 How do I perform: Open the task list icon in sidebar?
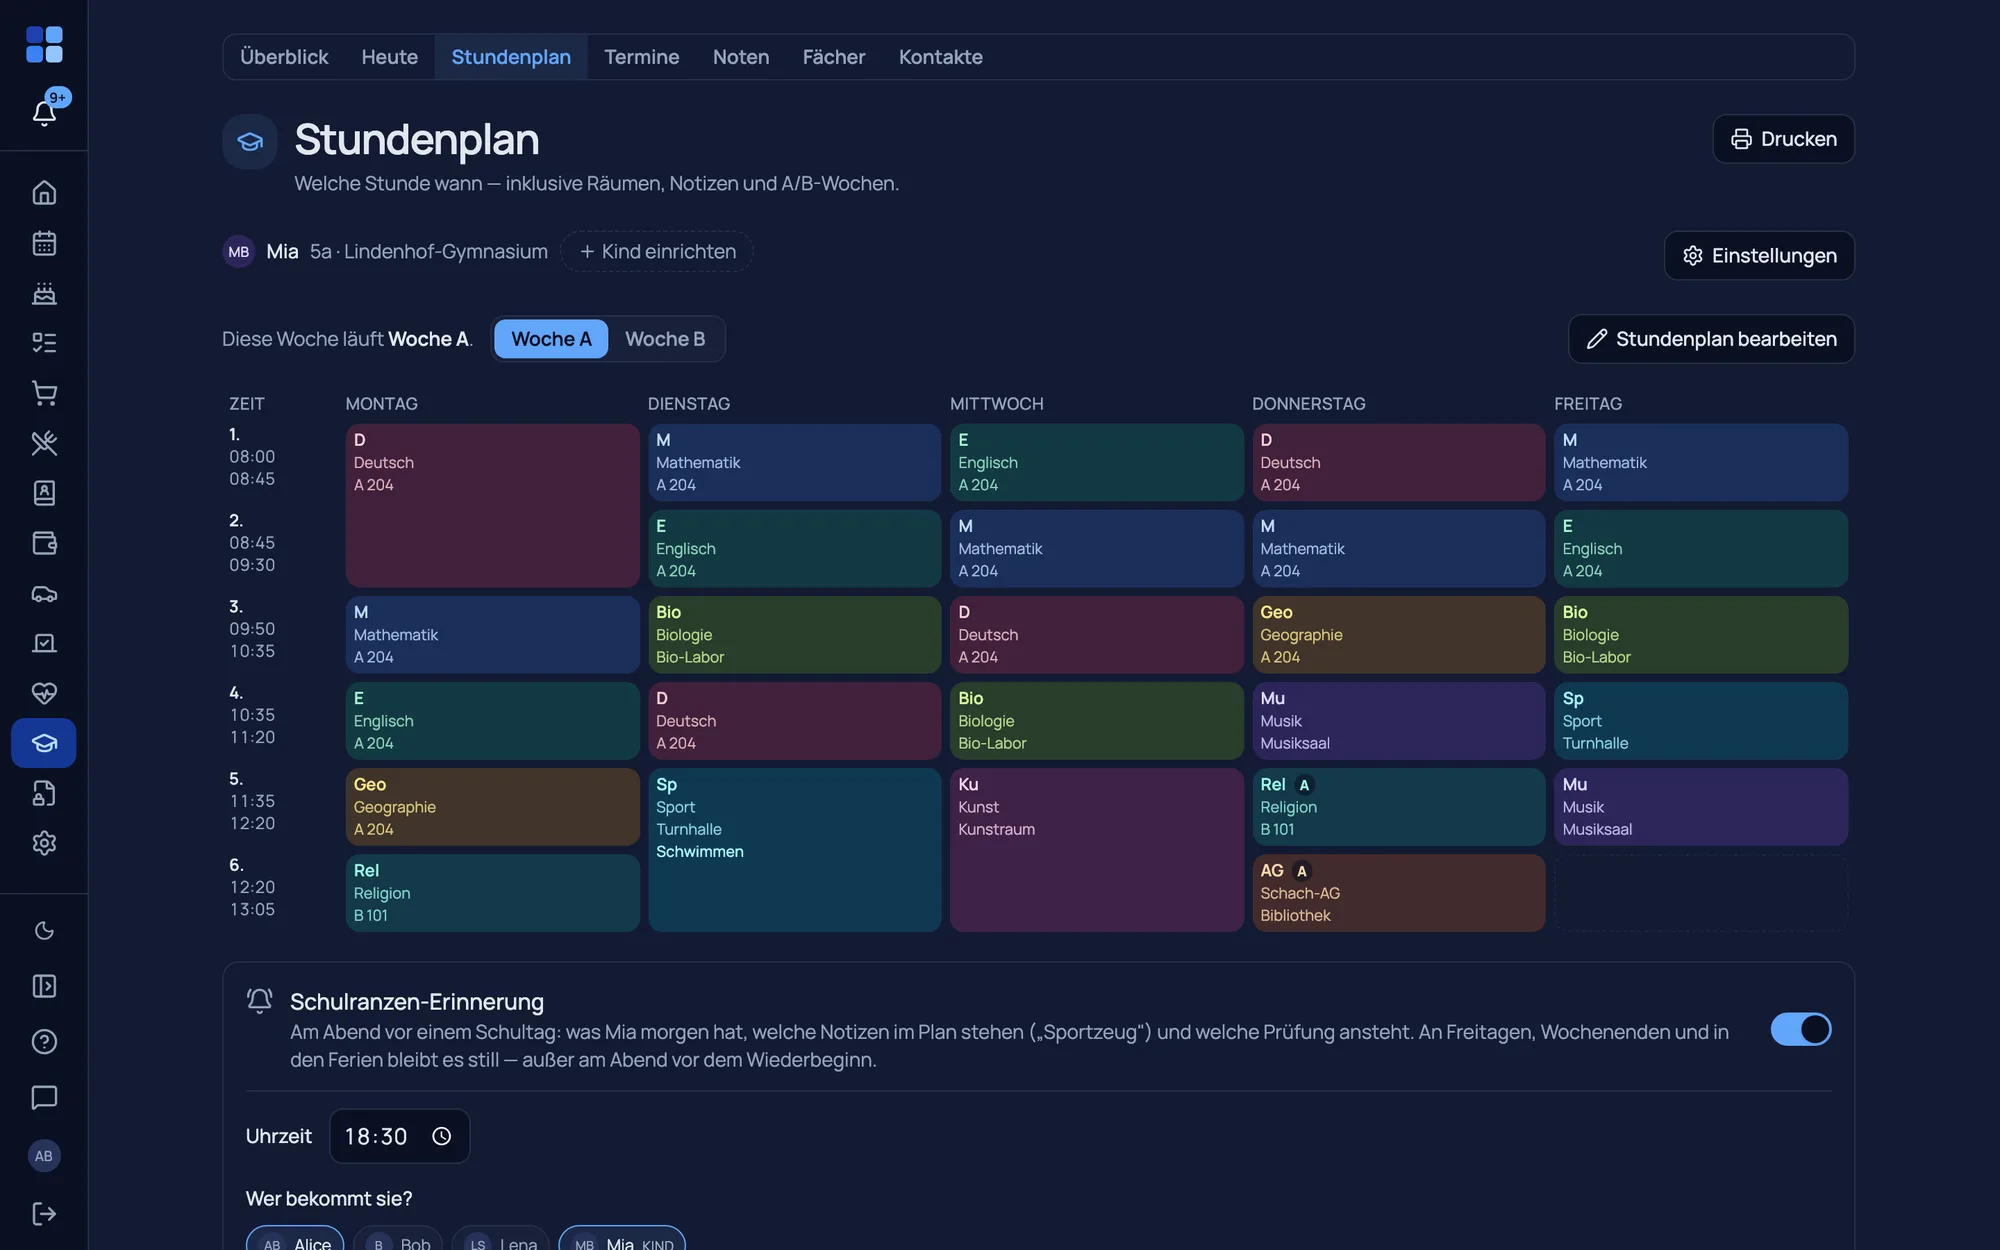coord(44,343)
